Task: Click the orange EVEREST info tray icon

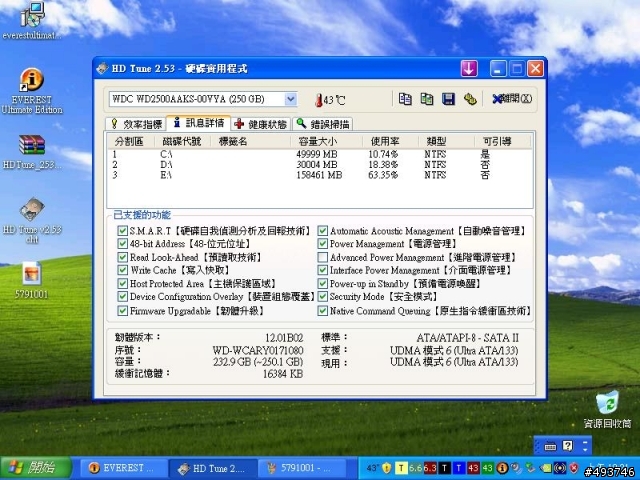Action: coord(502,468)
